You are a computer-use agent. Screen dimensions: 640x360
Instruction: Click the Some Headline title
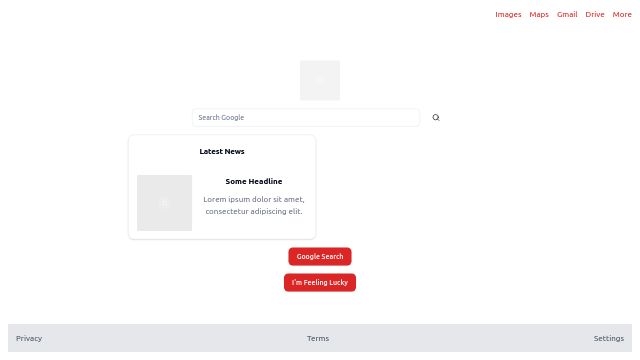pos(253,181)
